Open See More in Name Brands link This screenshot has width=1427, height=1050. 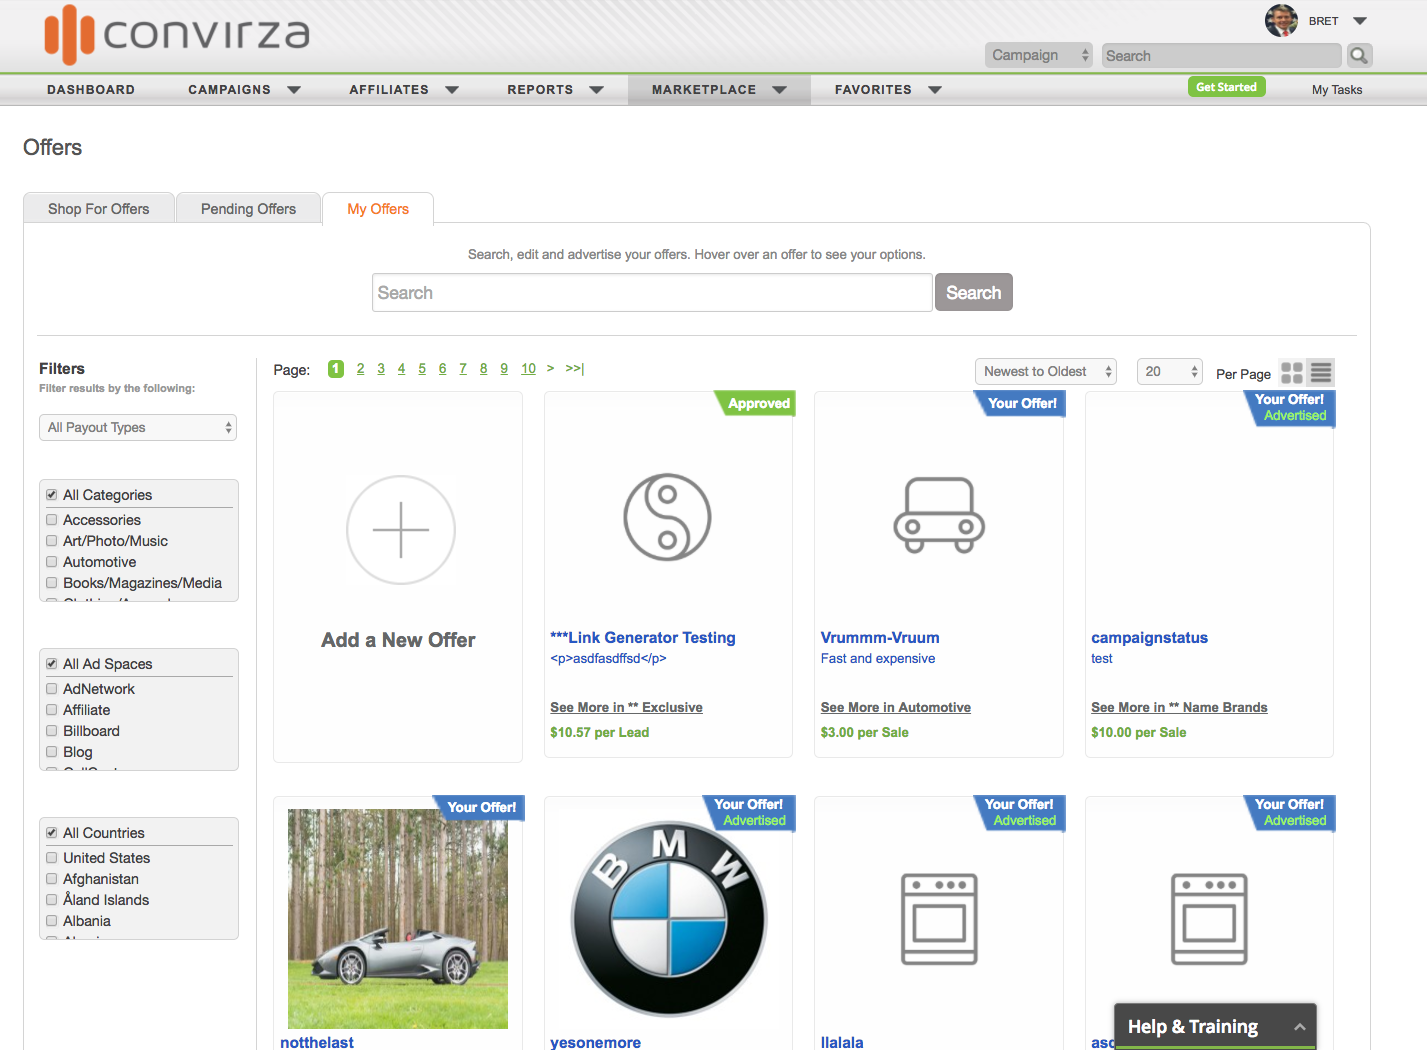click(x=1179, y=708)
